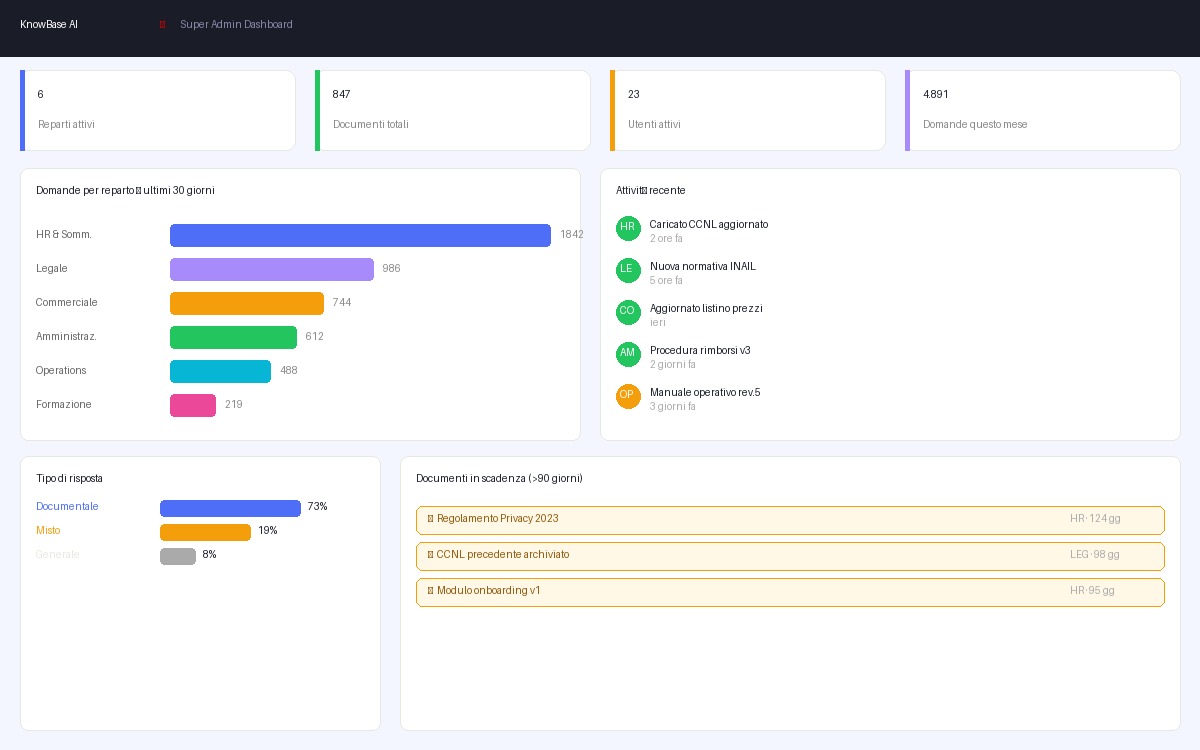Viewport: 1200px width, 750px height.
Task: Open the Super Admin Dashboard menu item
Action: point(236,24)
